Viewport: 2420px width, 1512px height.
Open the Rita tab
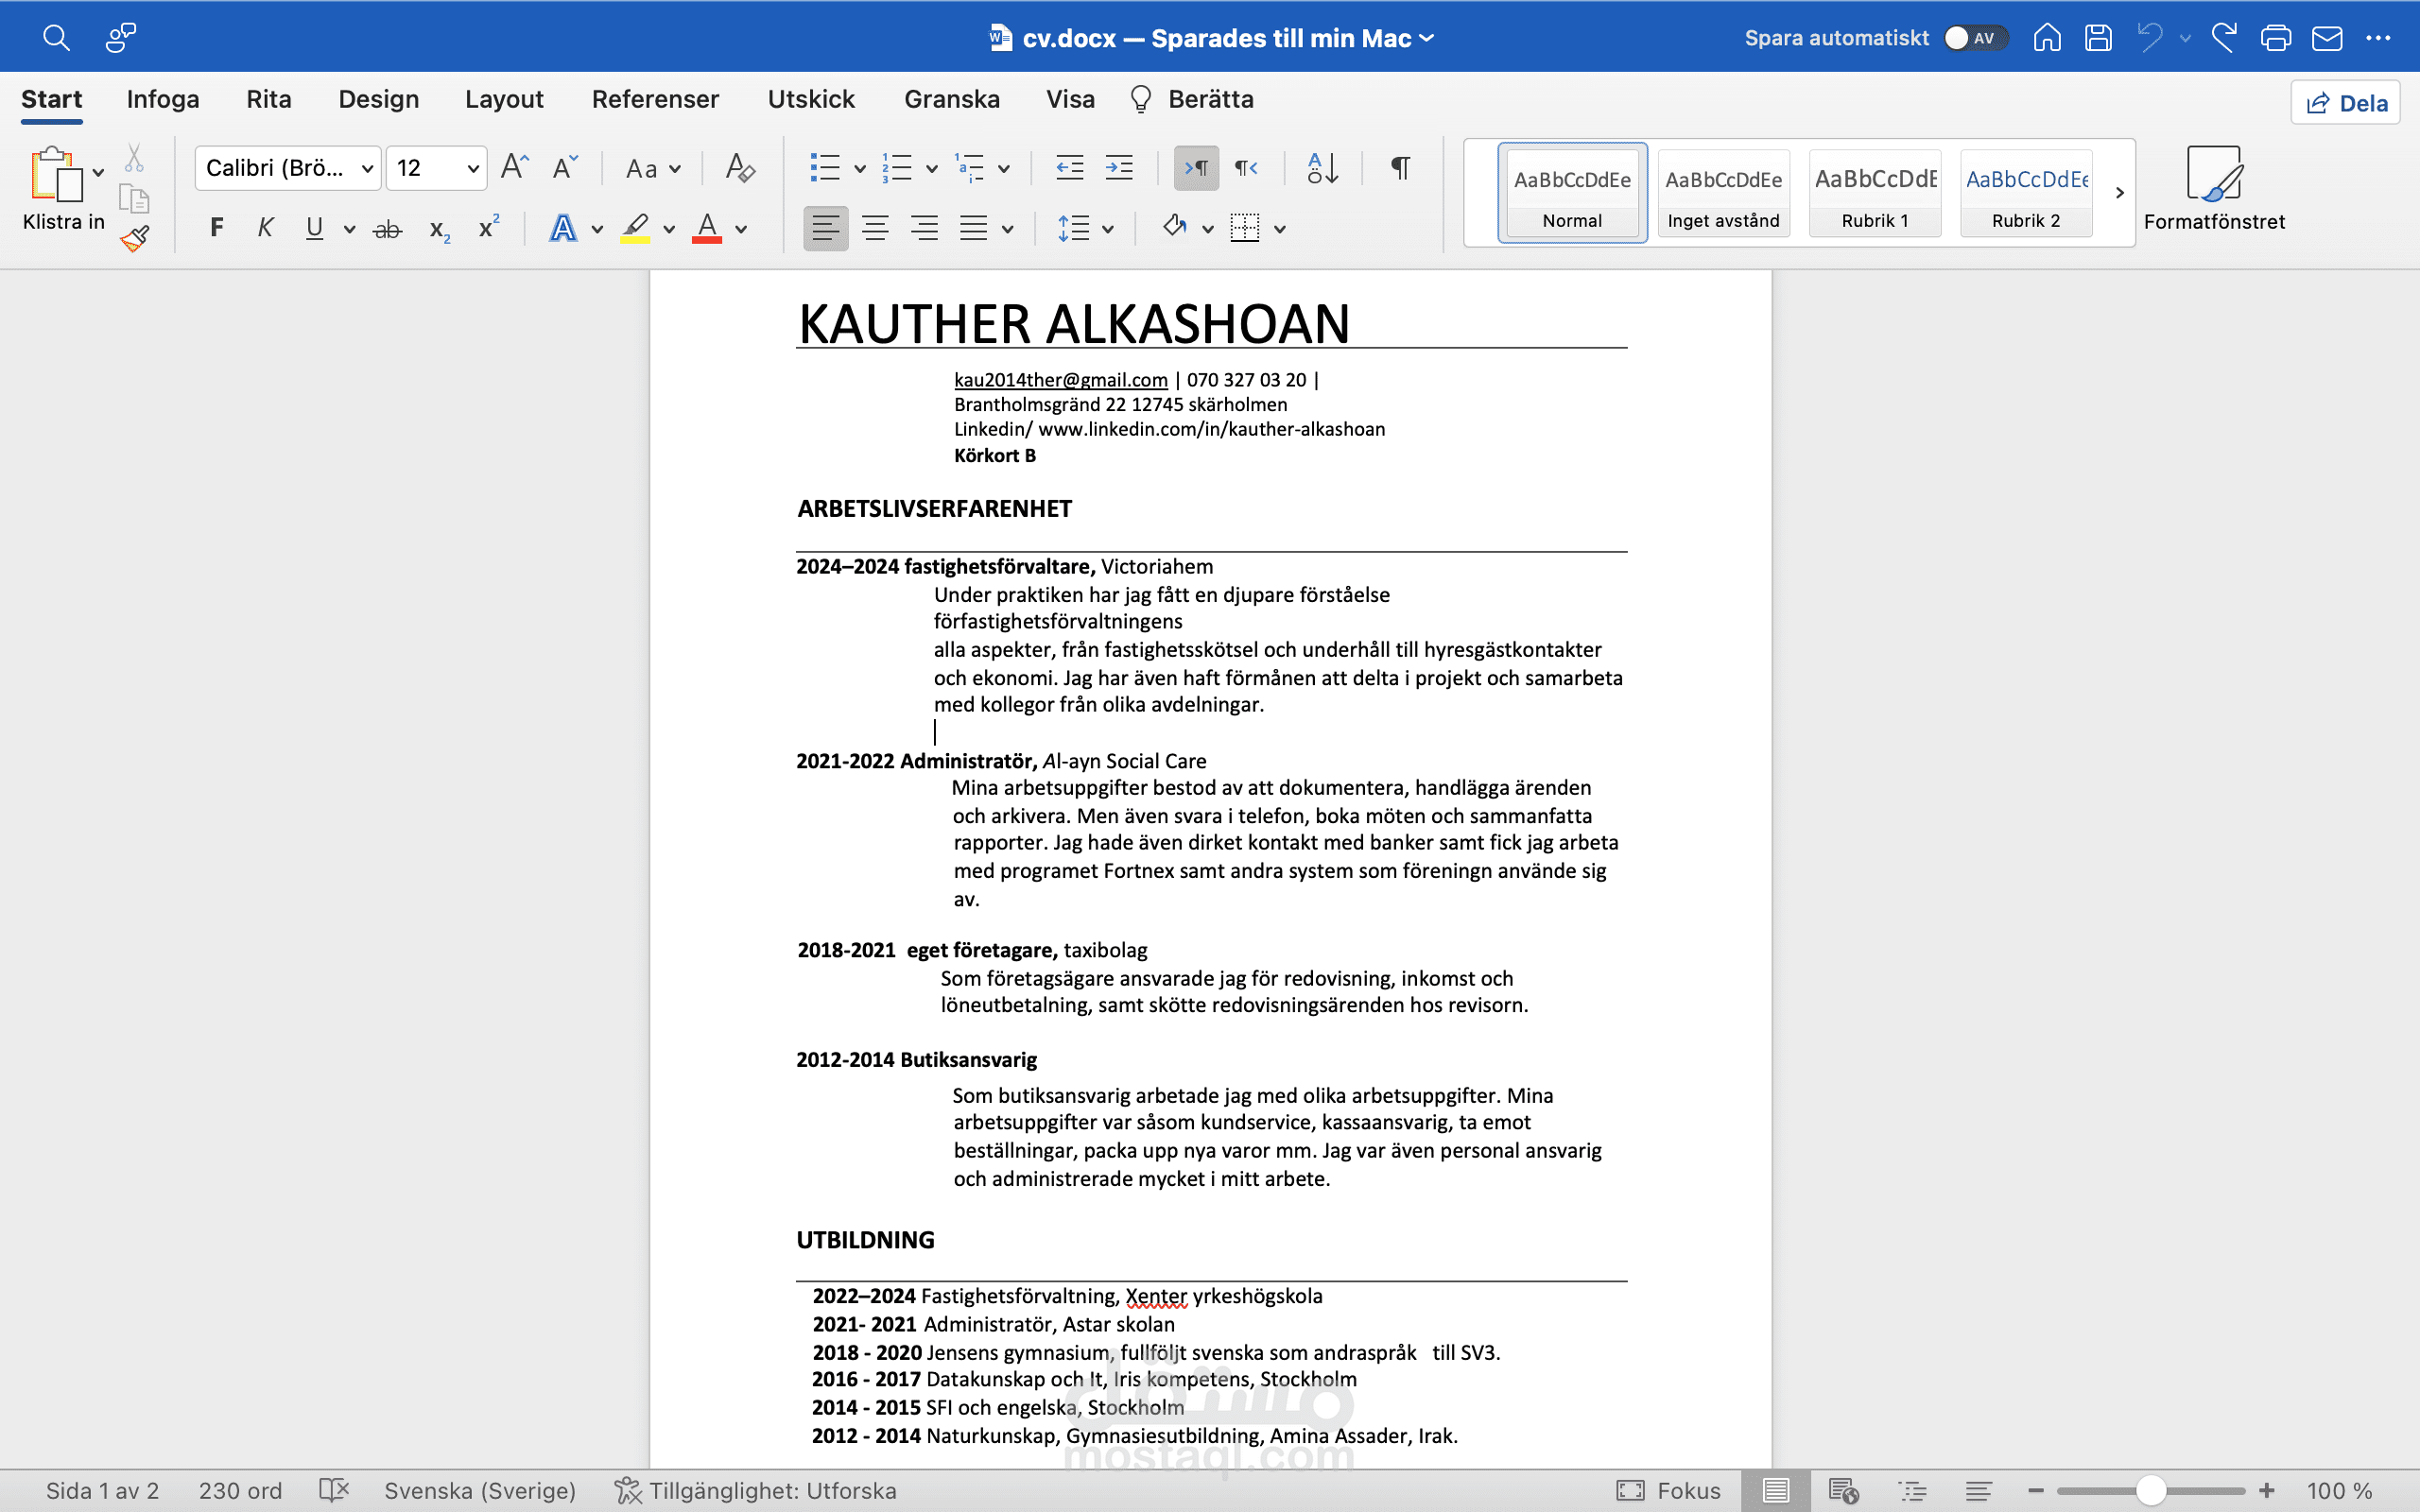pyautogui.click(x=269, y=99)
